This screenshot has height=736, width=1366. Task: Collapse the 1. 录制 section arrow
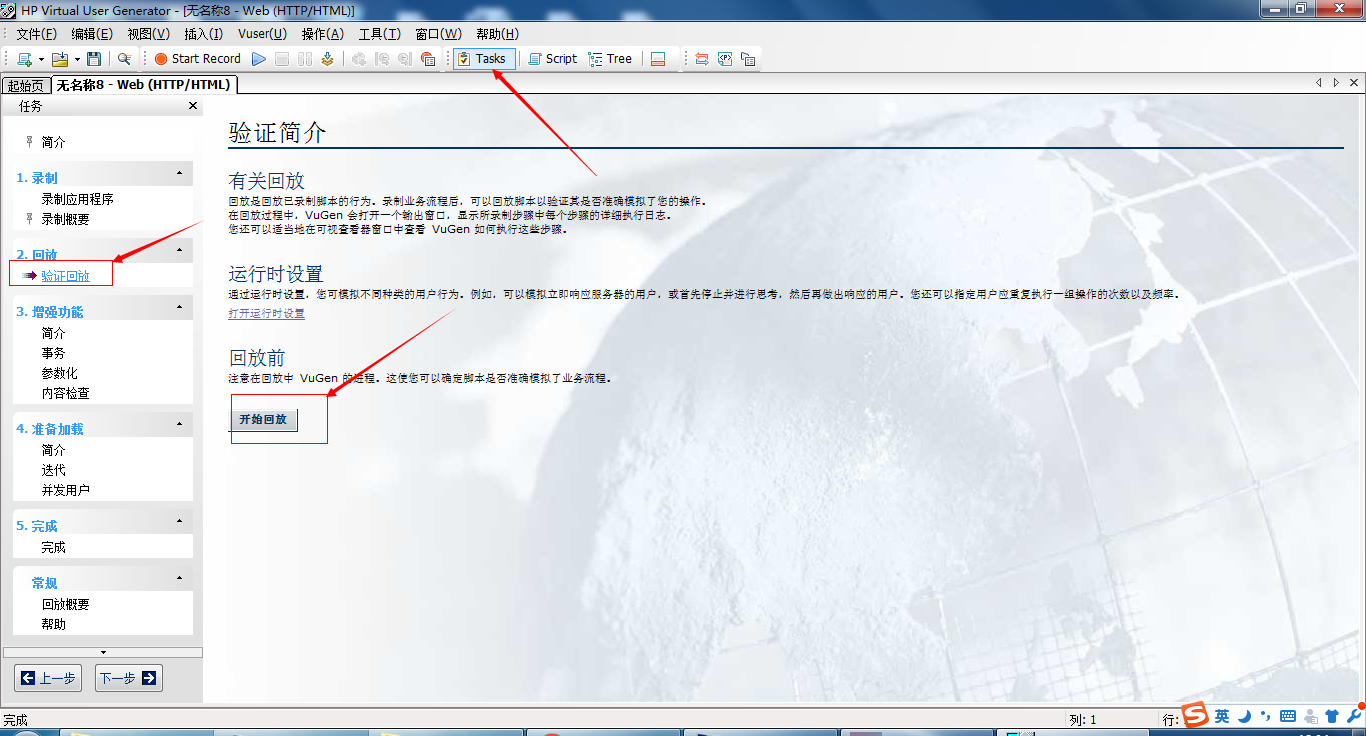click(180, 174)
